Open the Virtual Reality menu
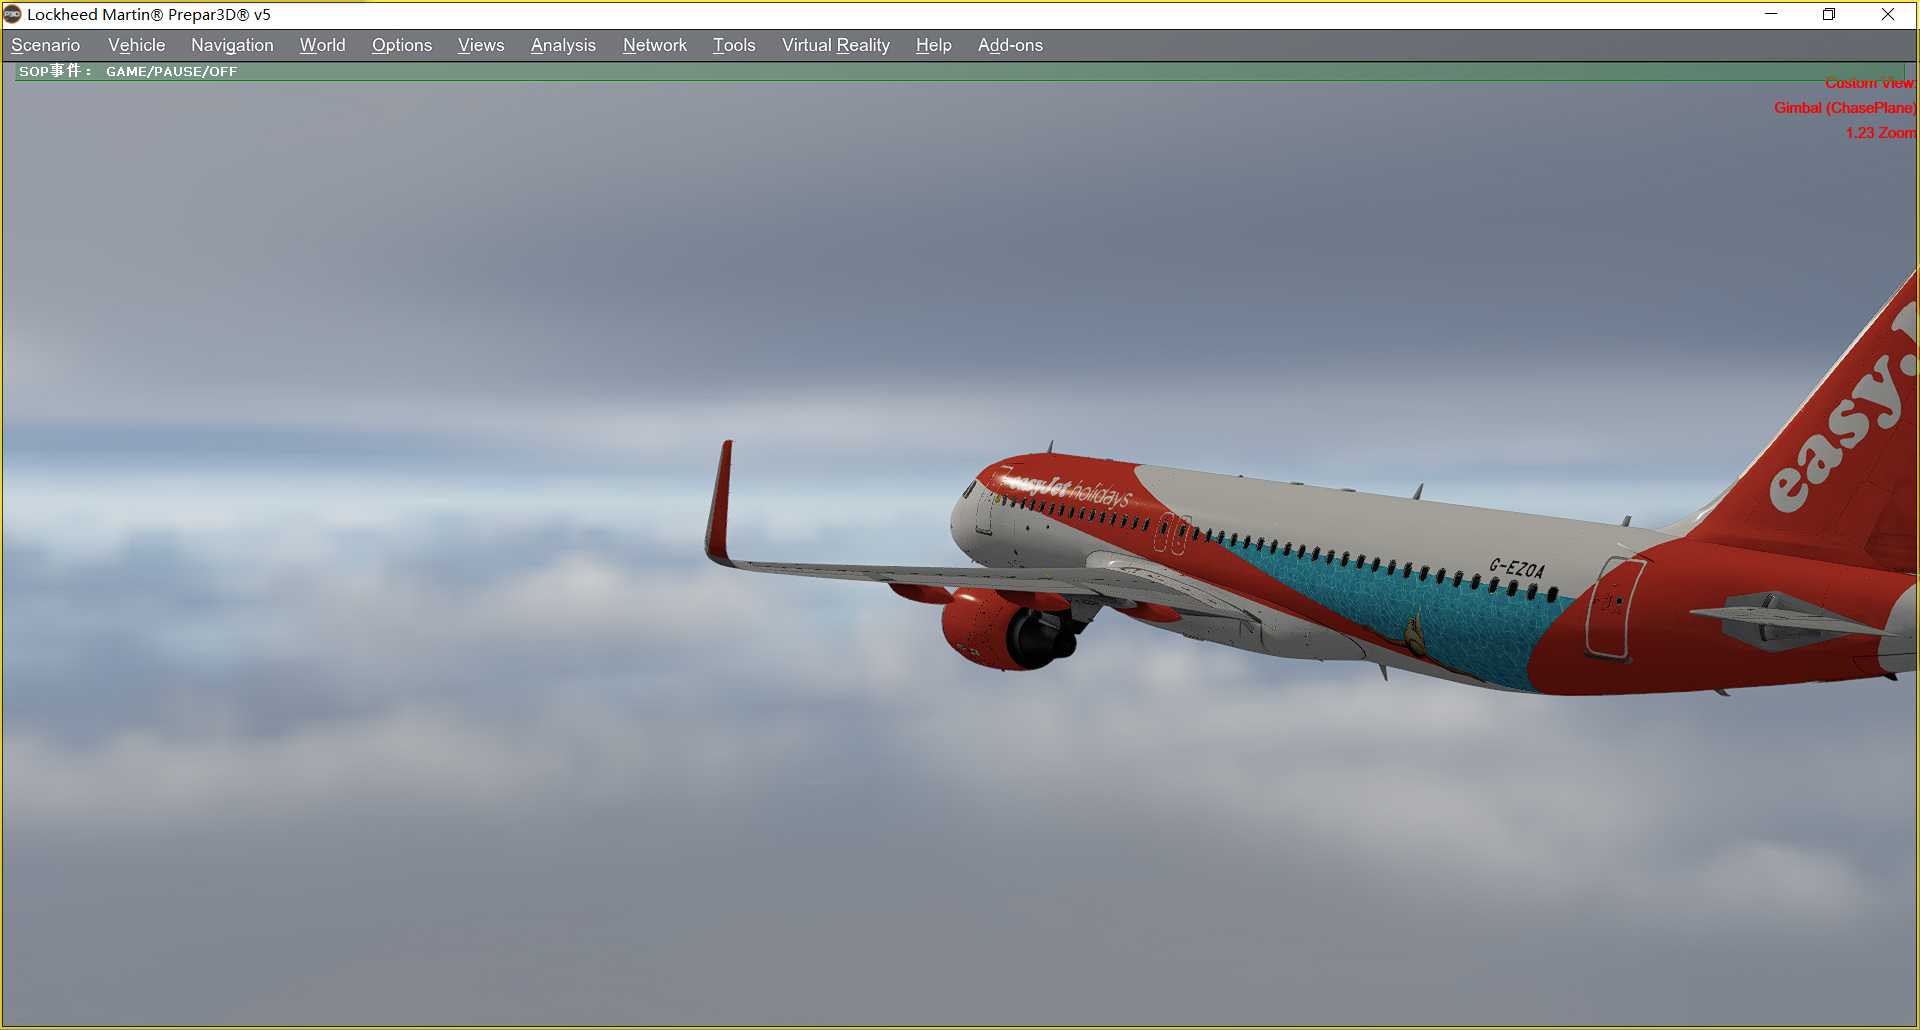Viewport: 1920px width, 1030px height. pyautogui.click(x=836, y=45)
